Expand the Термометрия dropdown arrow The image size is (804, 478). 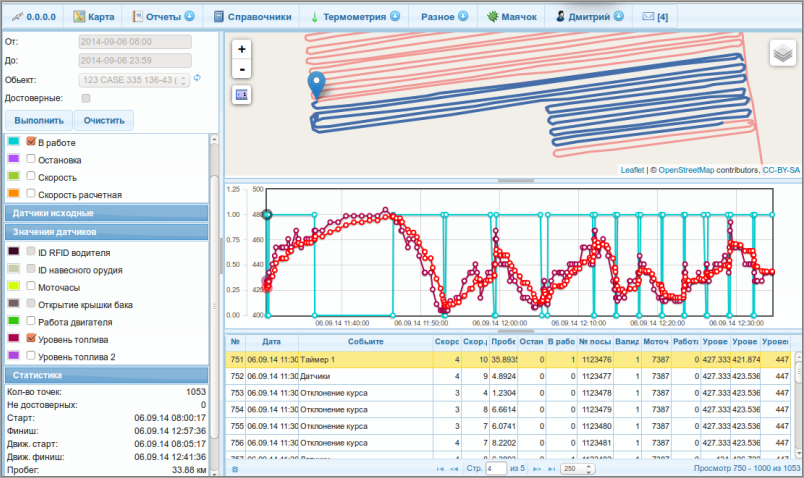pos(395,16)
